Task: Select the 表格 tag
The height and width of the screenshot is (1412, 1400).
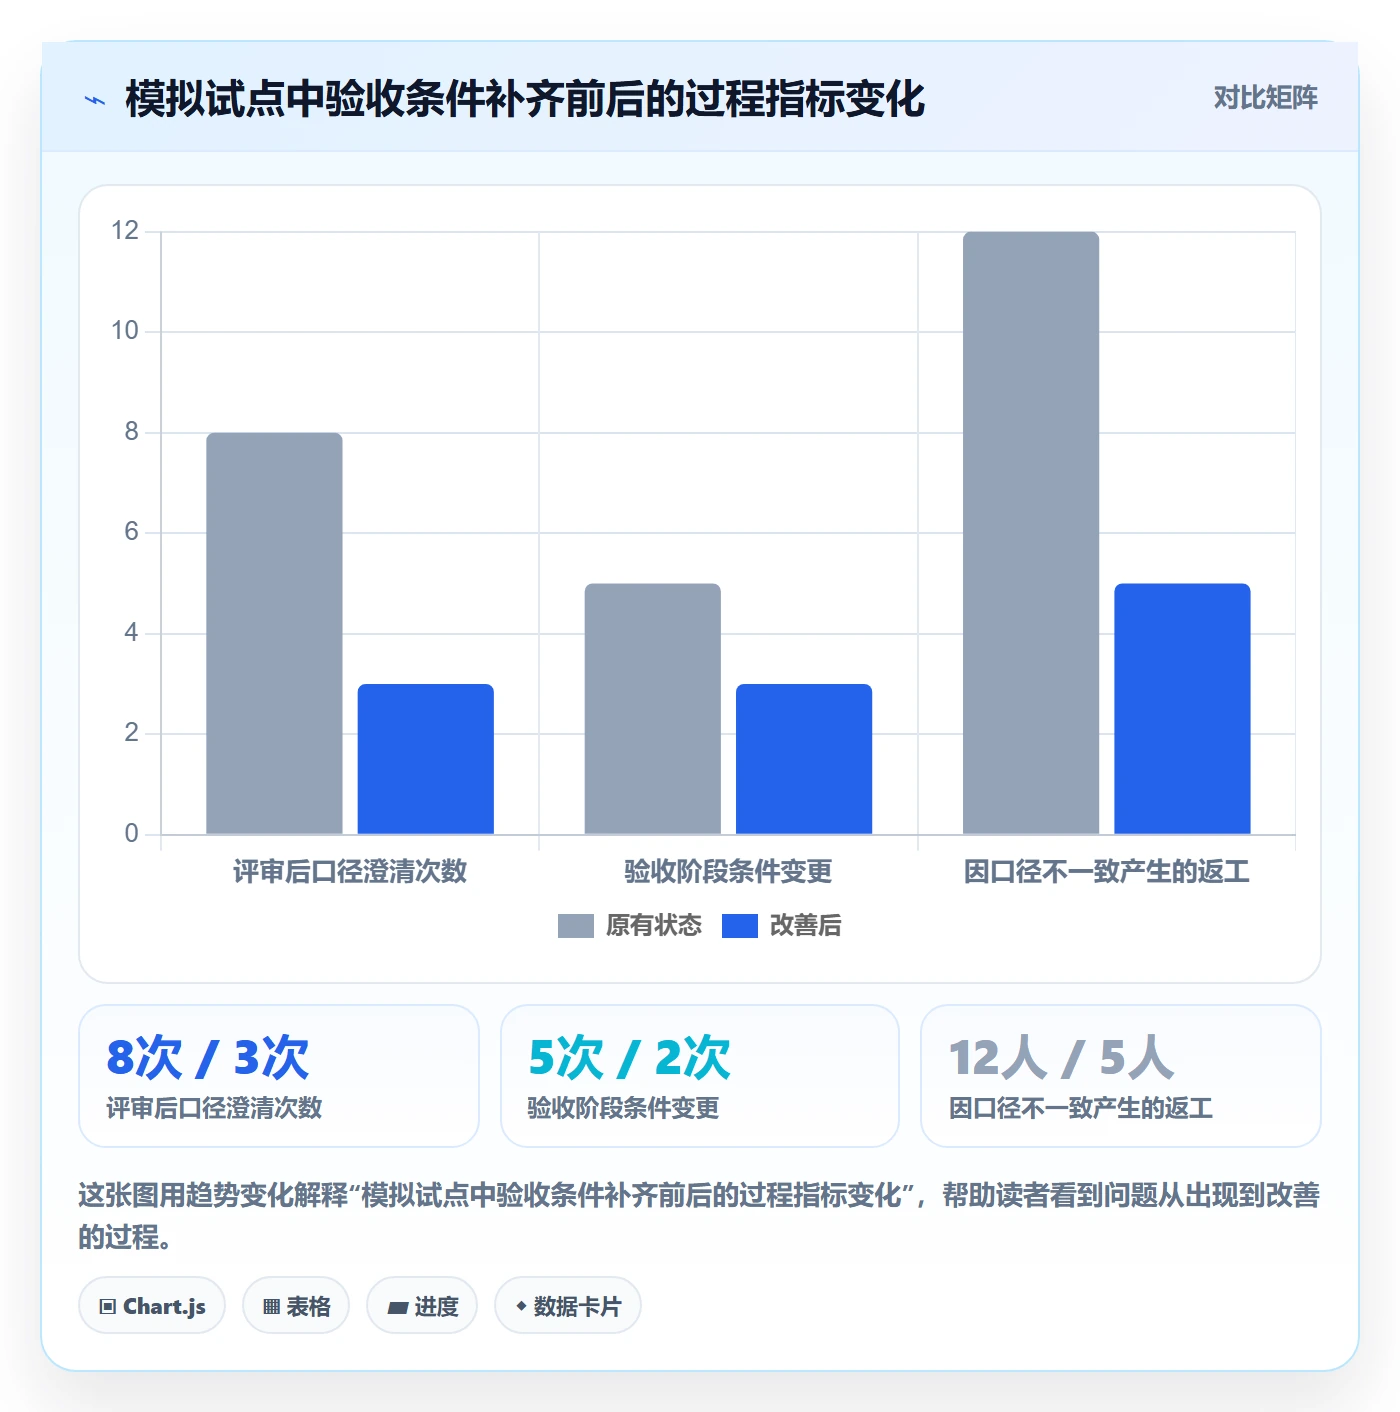Action: tap(296, 1305)
